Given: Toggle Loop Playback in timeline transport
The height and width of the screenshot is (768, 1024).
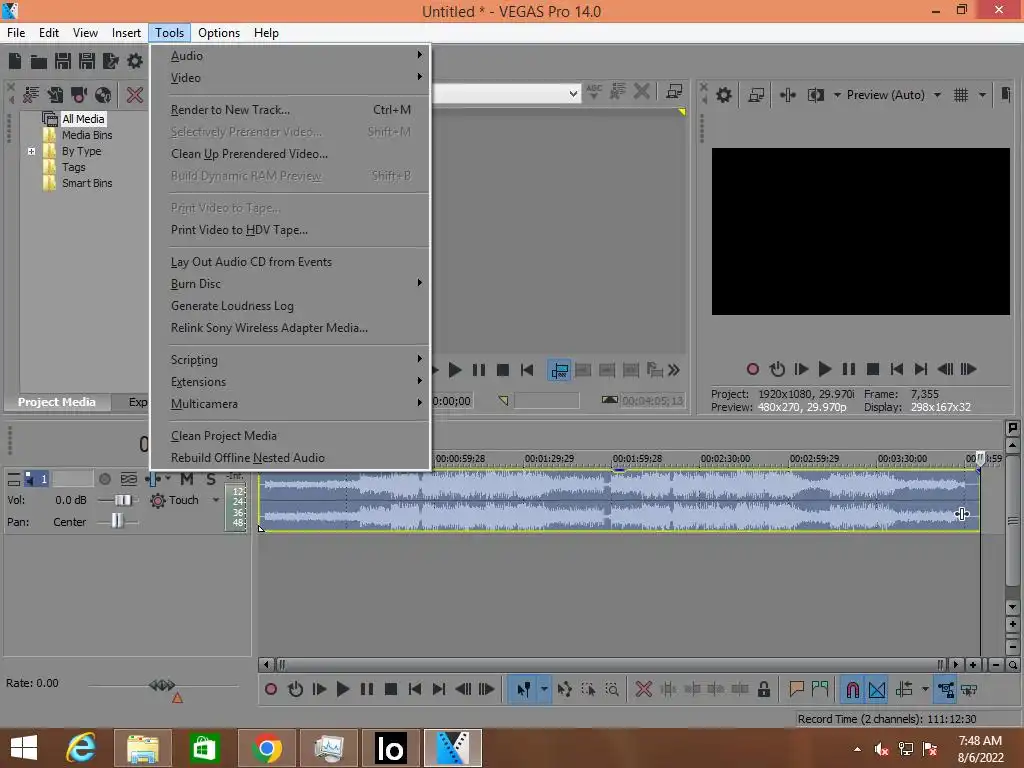Looking at the screenshot, I should tap(295, 689).
